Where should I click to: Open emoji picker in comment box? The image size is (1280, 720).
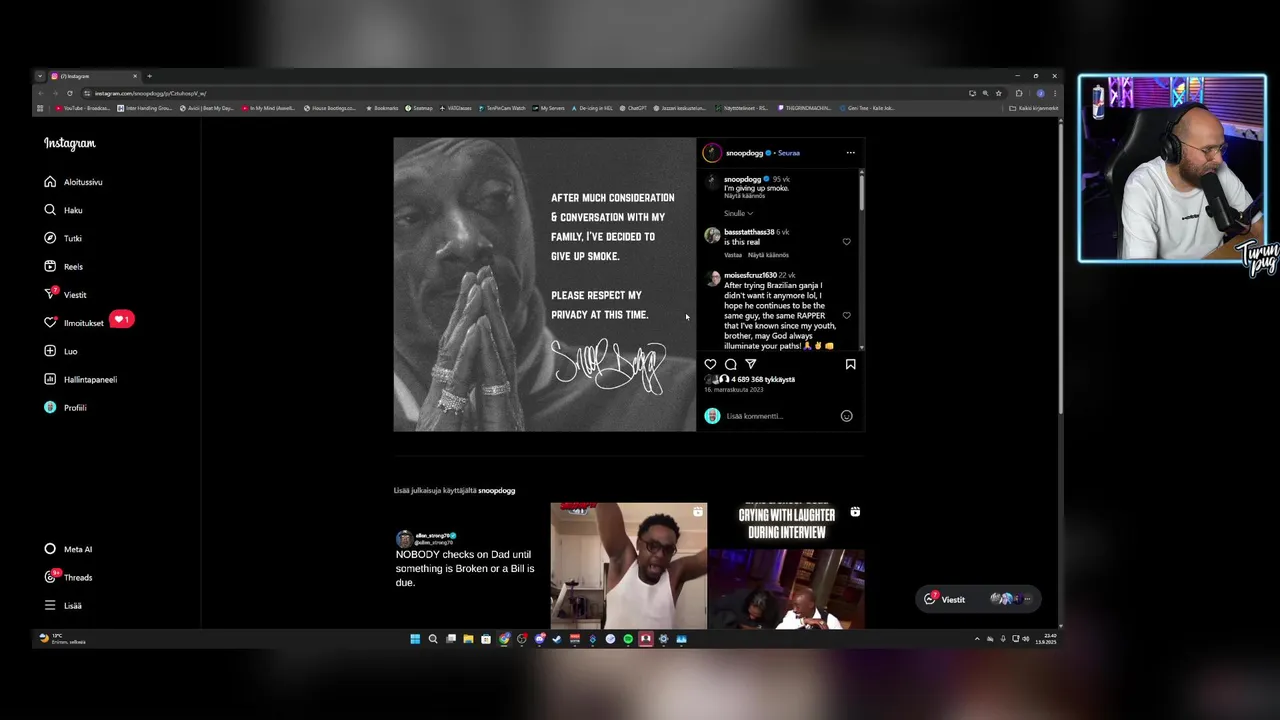pyautogui.click(x=846, y=416)
